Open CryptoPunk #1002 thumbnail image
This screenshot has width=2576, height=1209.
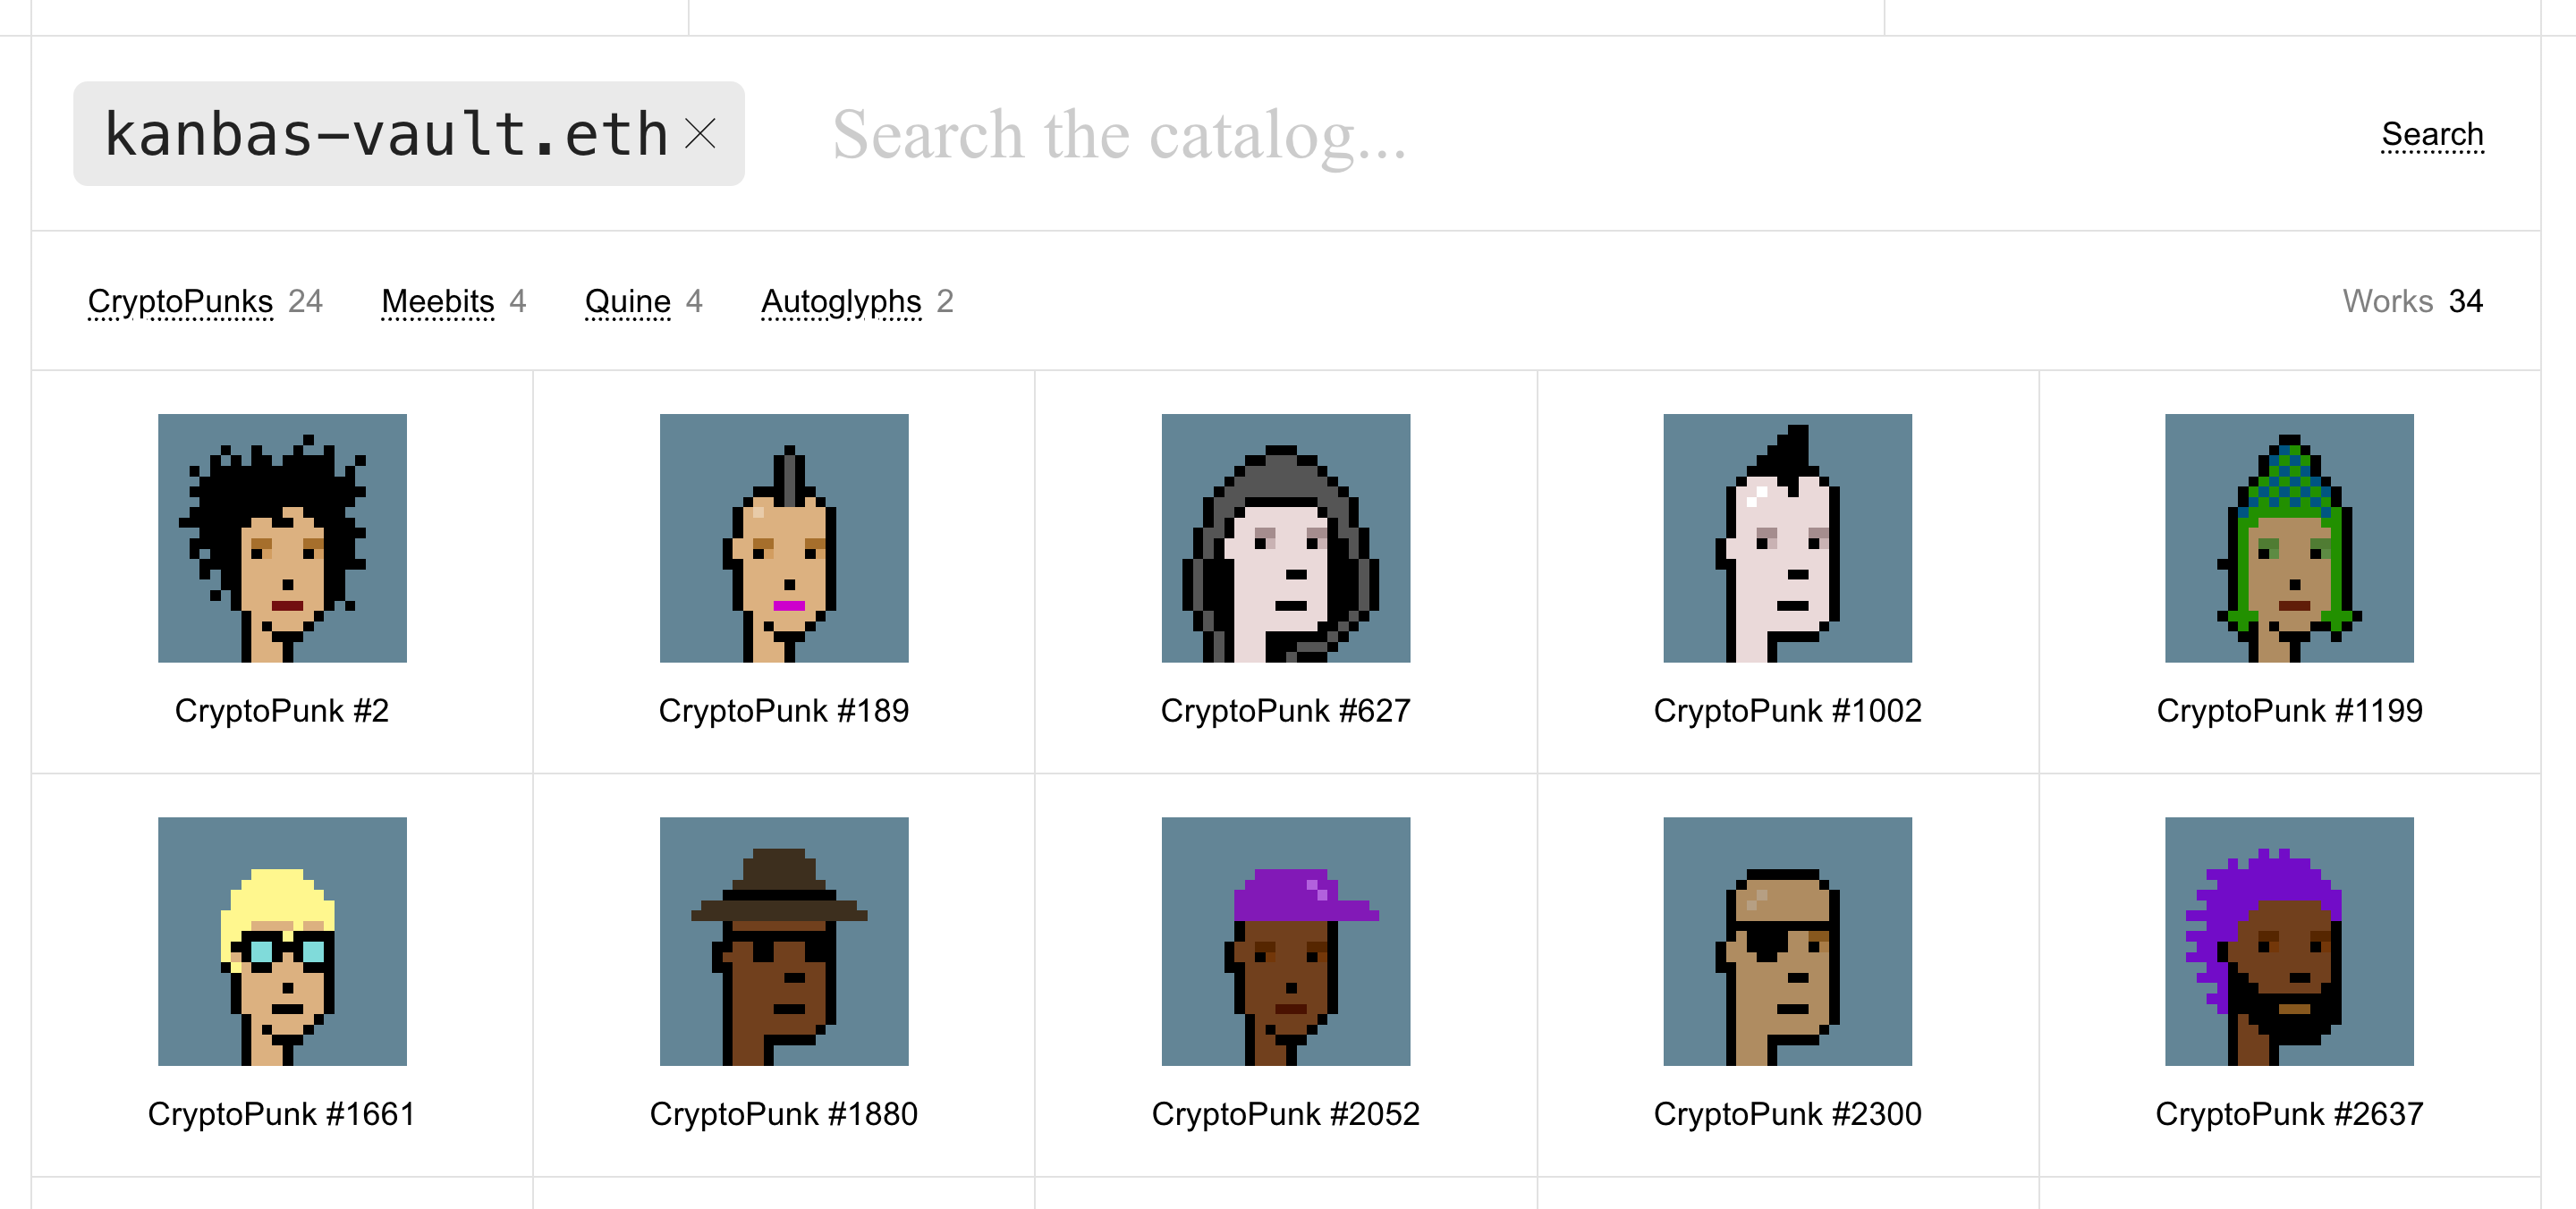coord(1788,538)
